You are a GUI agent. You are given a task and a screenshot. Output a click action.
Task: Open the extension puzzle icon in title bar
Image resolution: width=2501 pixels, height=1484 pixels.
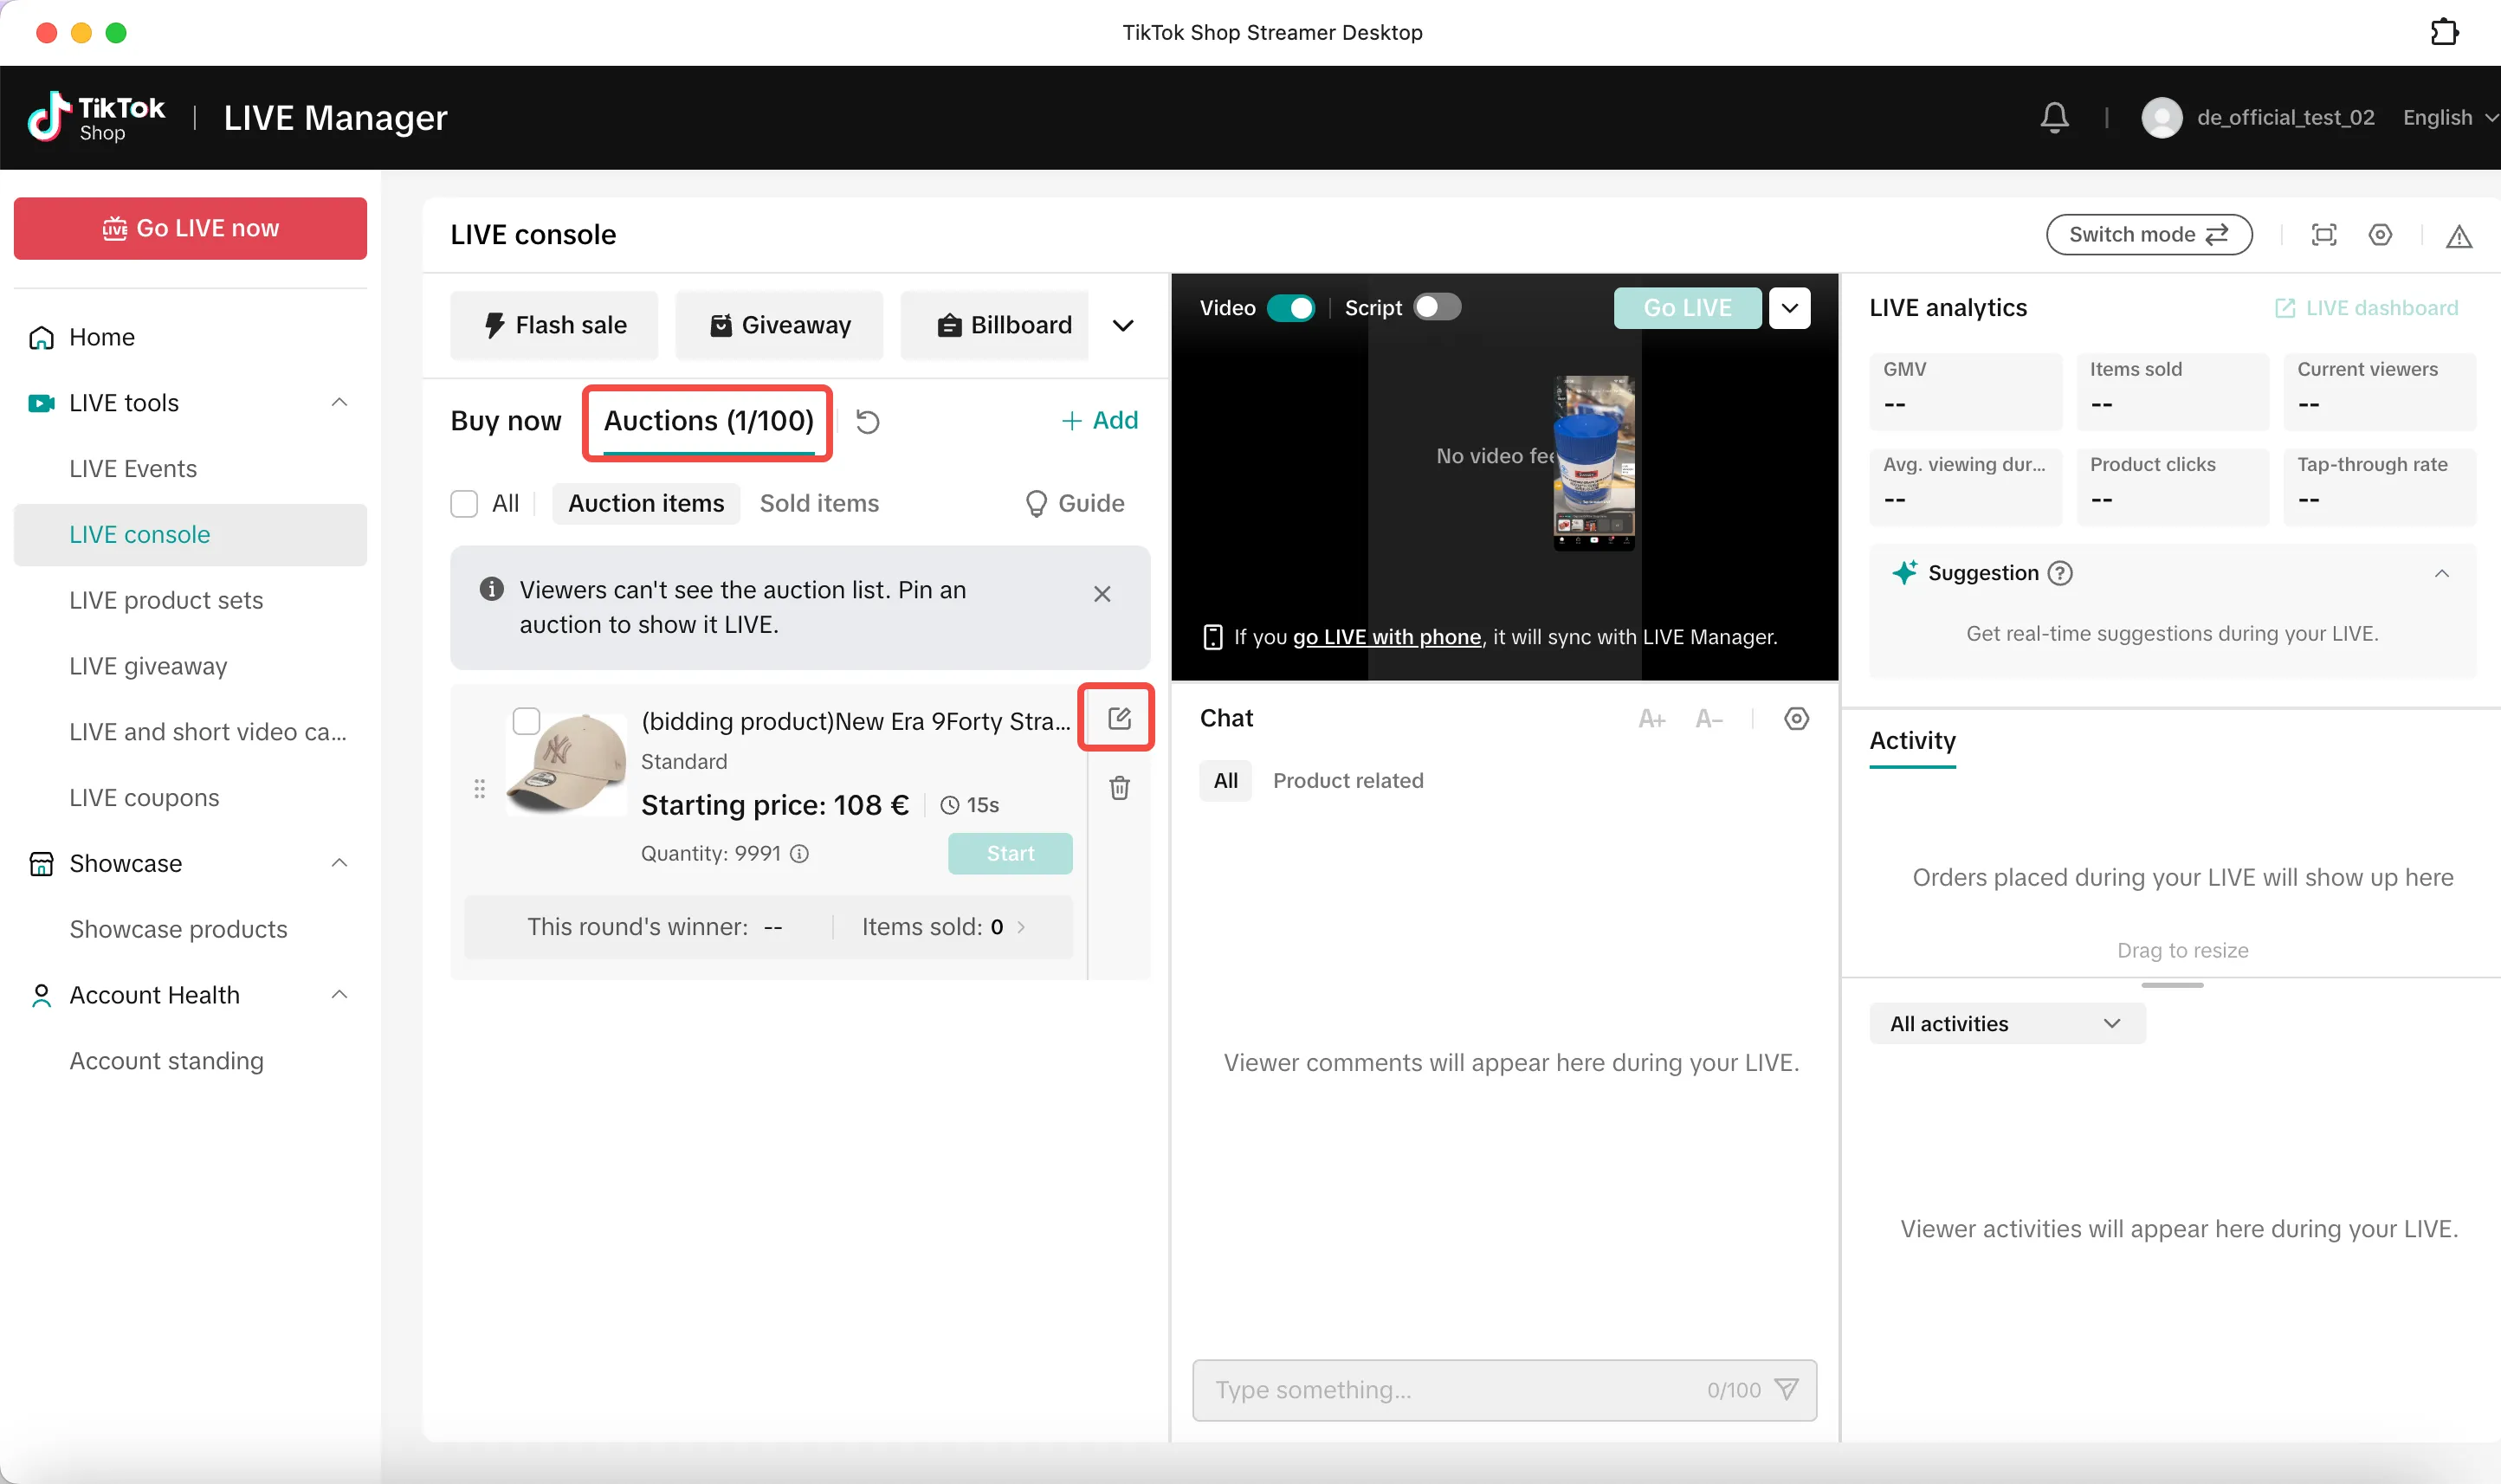point(2444,32)
